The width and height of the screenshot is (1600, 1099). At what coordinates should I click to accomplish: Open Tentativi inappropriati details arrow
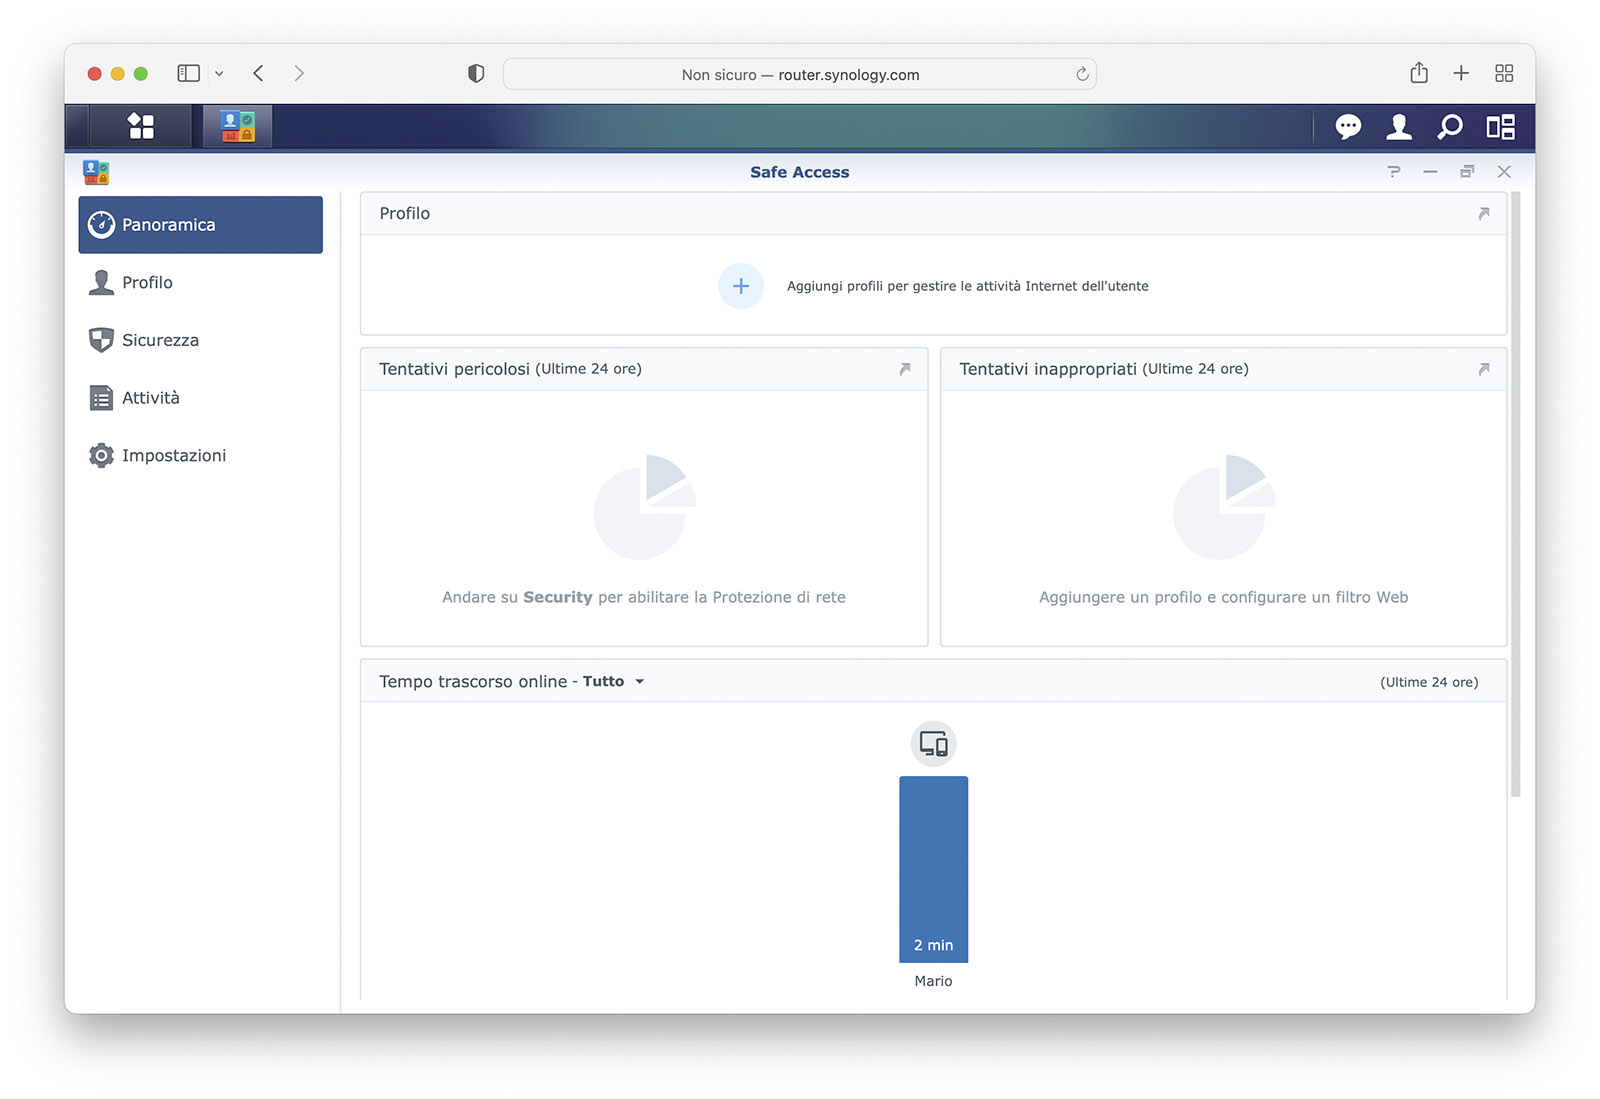tap(1484, 369)
